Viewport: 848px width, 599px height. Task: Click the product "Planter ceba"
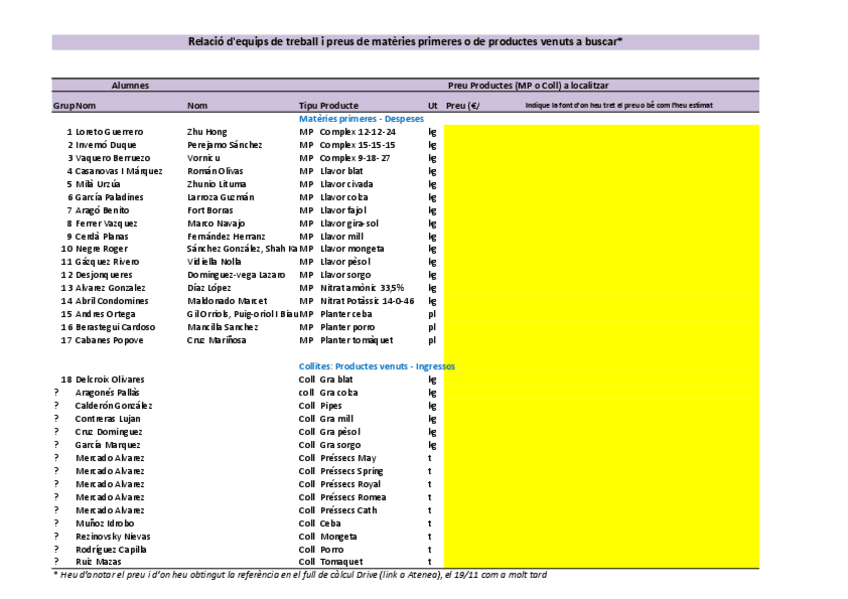(x=346, y=314)
